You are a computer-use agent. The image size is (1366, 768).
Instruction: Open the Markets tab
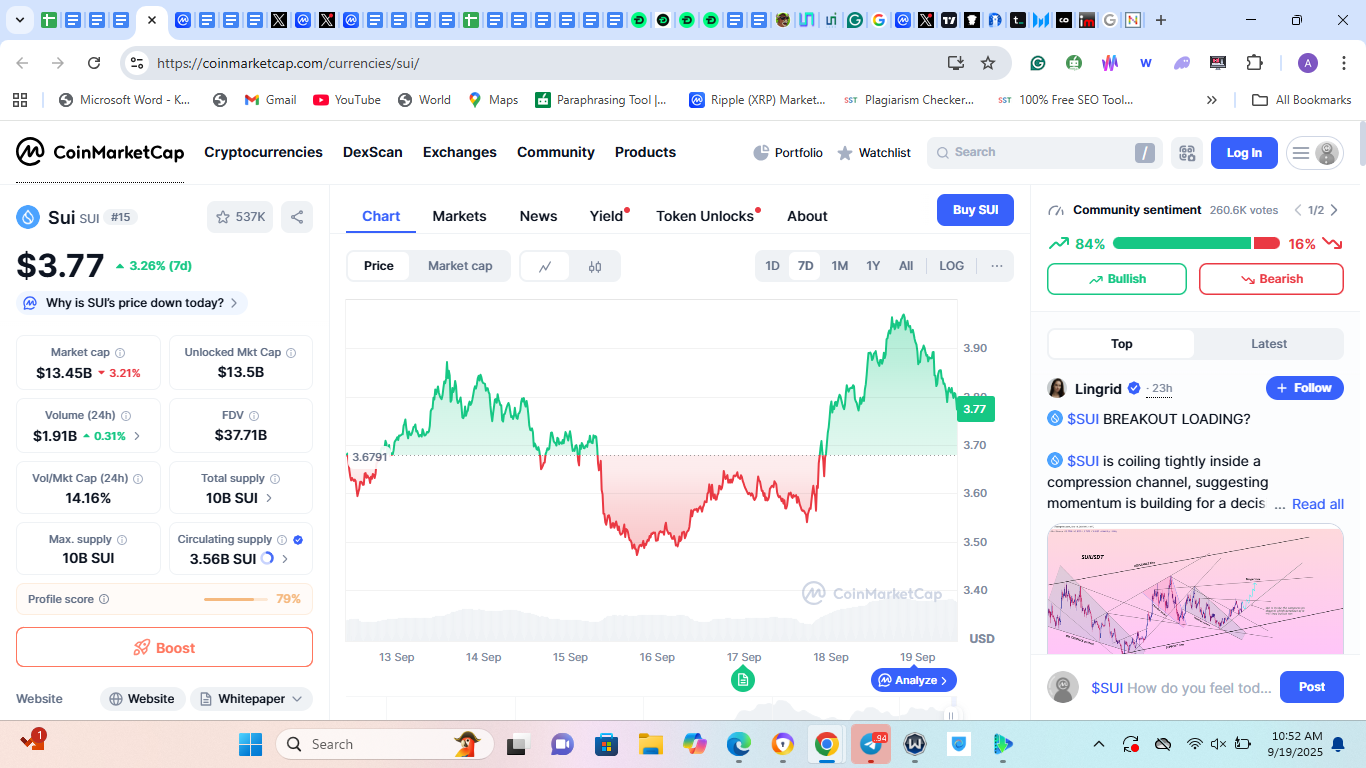click(459, 216)
